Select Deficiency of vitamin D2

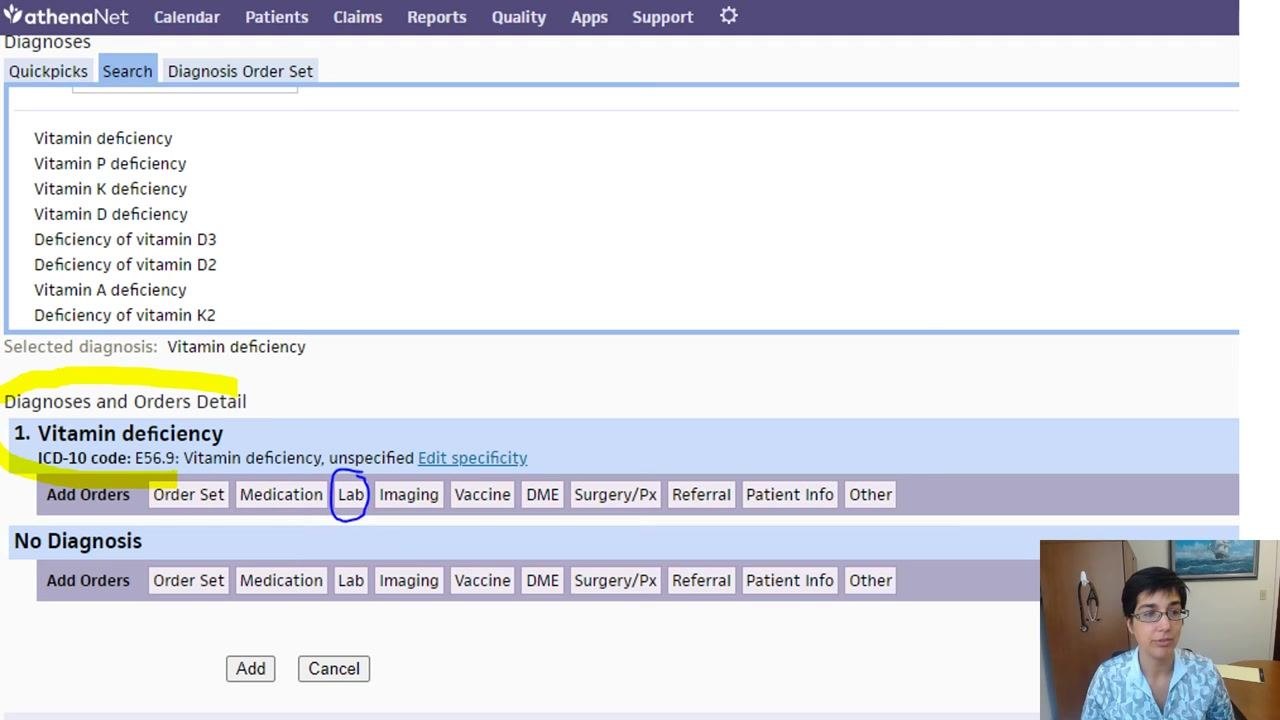click(125, 264)
